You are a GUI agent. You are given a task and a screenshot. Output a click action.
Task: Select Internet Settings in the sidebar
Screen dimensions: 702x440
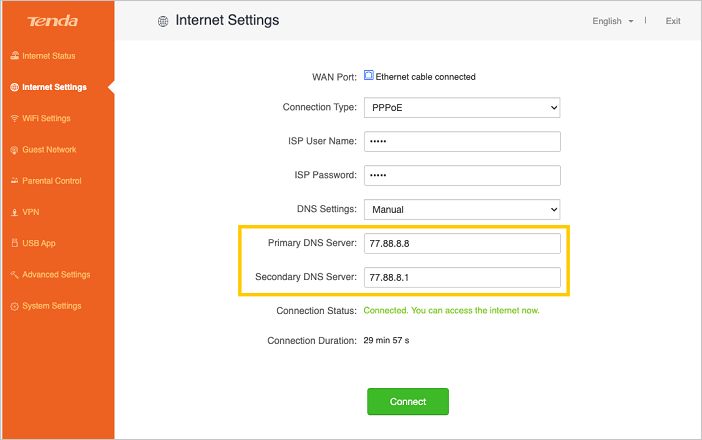point(54,87)
